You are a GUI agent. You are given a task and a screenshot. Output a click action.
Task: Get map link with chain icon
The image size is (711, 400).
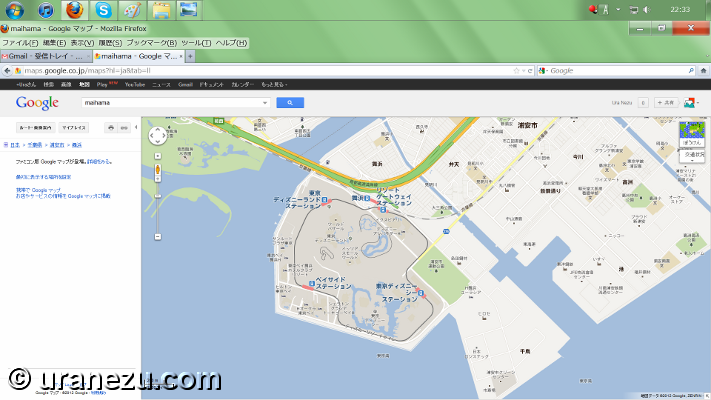tap(124, 128)
